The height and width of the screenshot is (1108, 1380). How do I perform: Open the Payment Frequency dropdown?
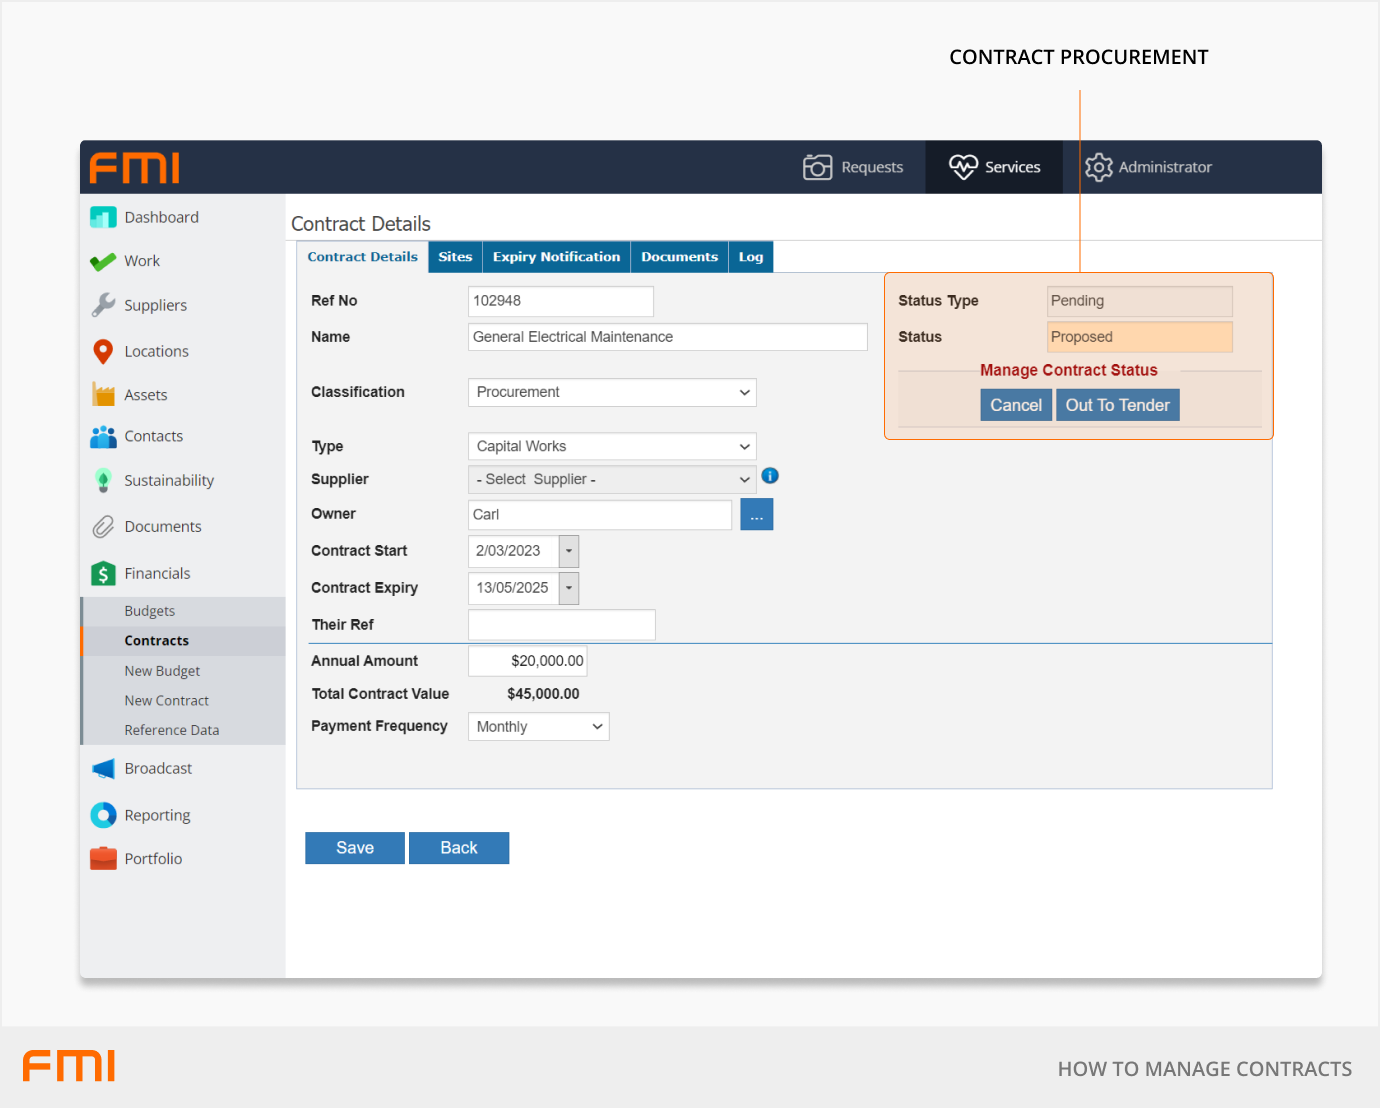click(538, 727)
